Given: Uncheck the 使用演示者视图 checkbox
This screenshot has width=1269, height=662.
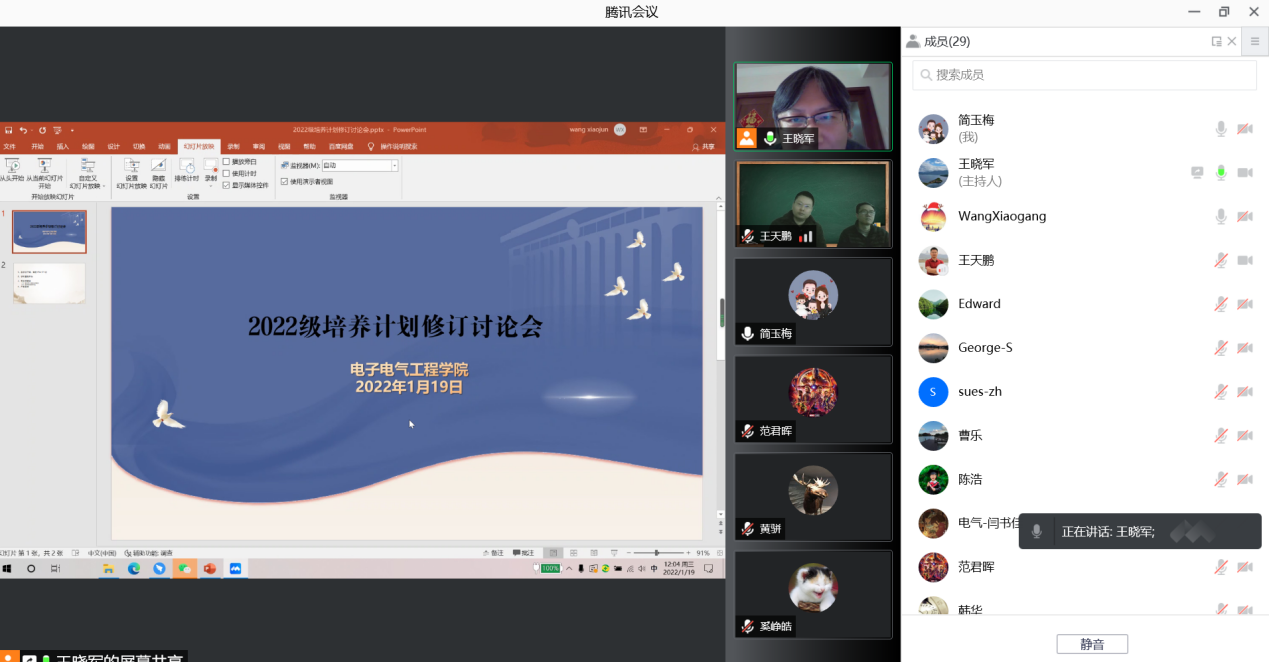Looking at the screenshot, I should 285,181.
